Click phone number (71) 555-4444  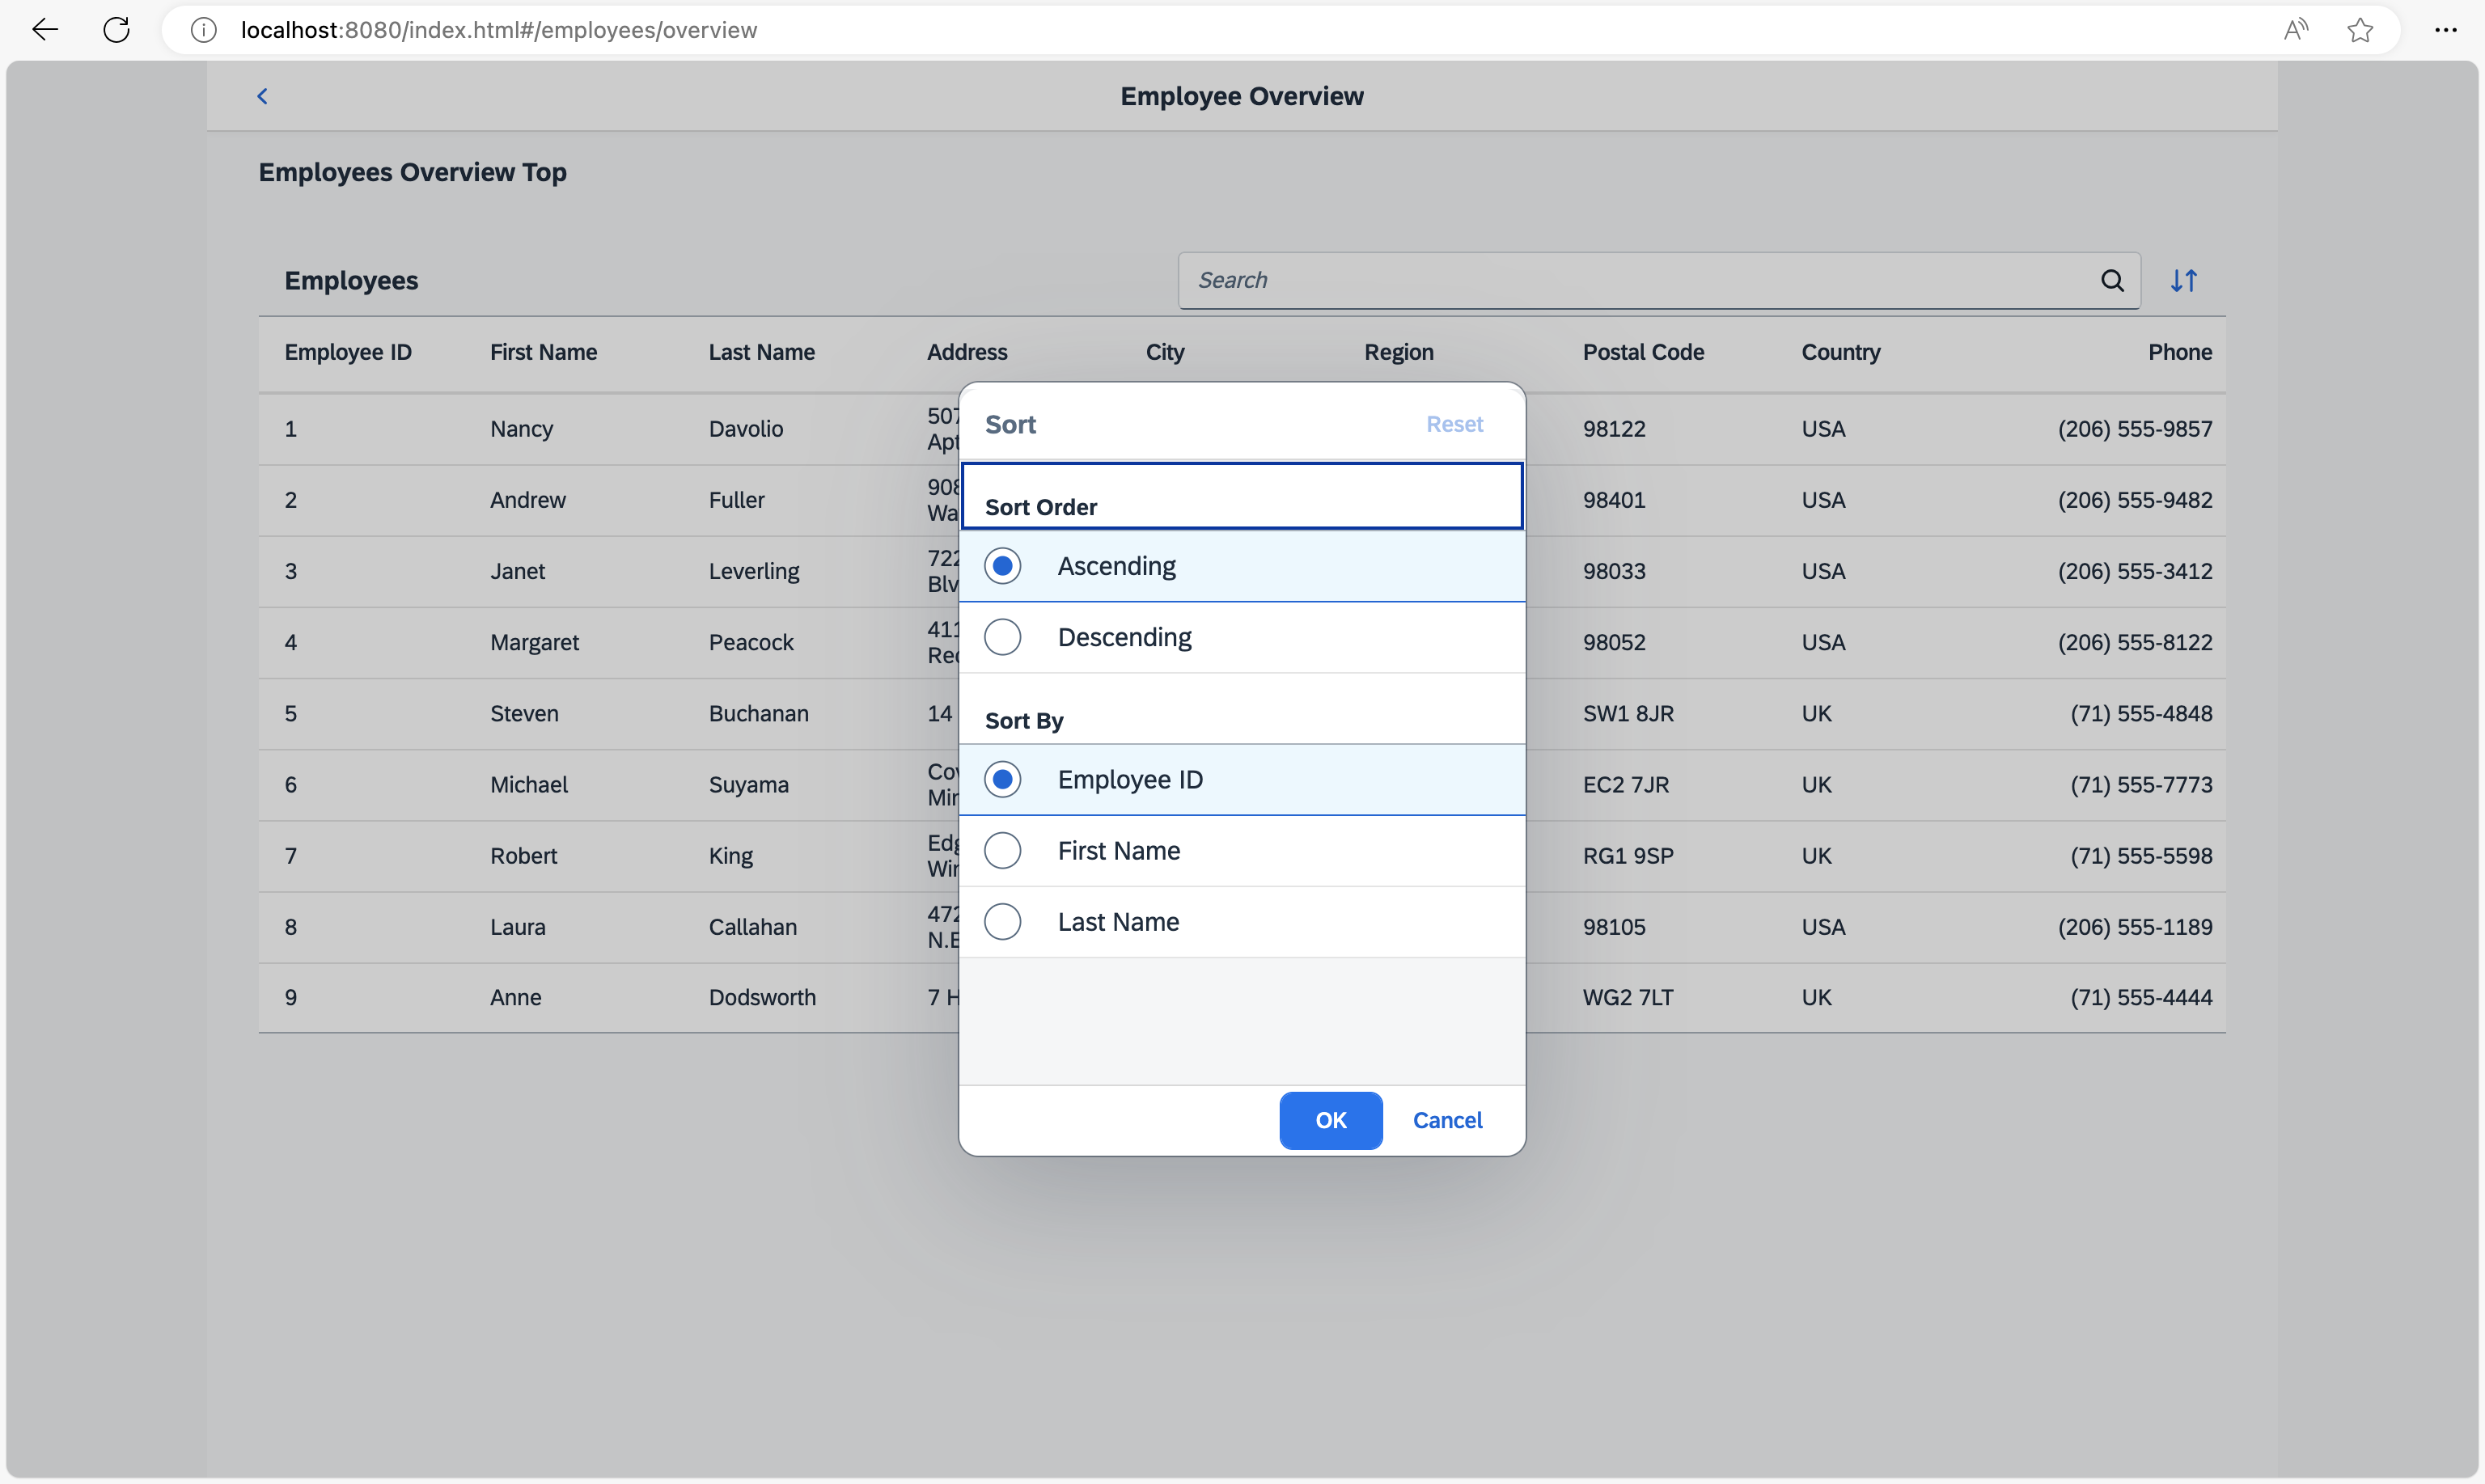[x=2141, y=997]
